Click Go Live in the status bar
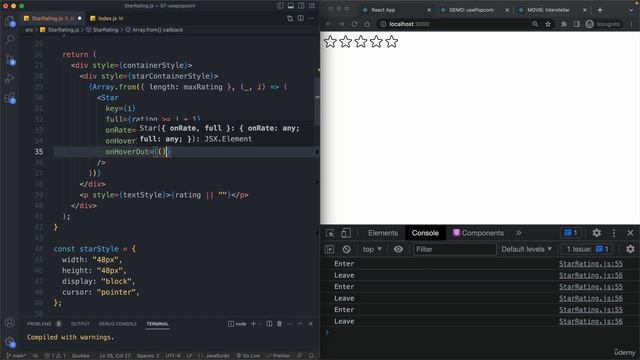The width and height of the screenshot is (640, 360). click(248, 356)
